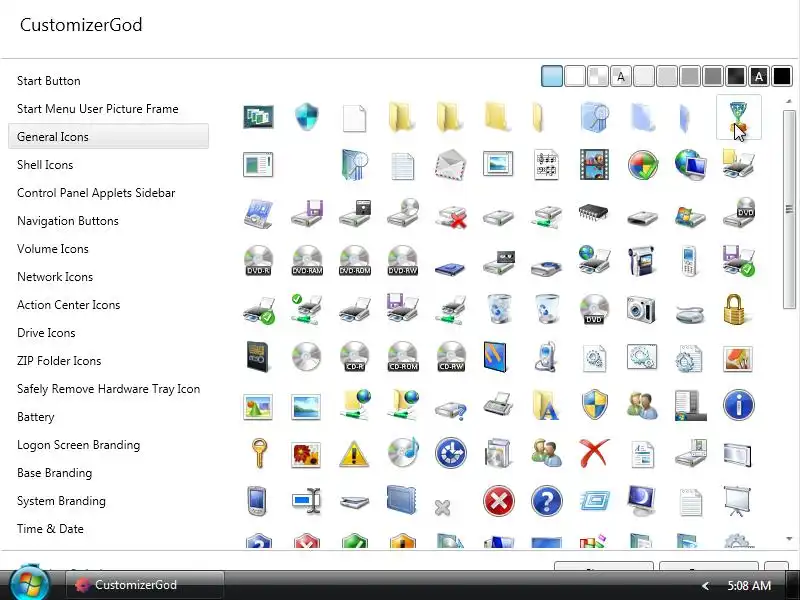Open Network Icons category
The height and width of the screenshot is (600, 800).
[x=55, y=277]
